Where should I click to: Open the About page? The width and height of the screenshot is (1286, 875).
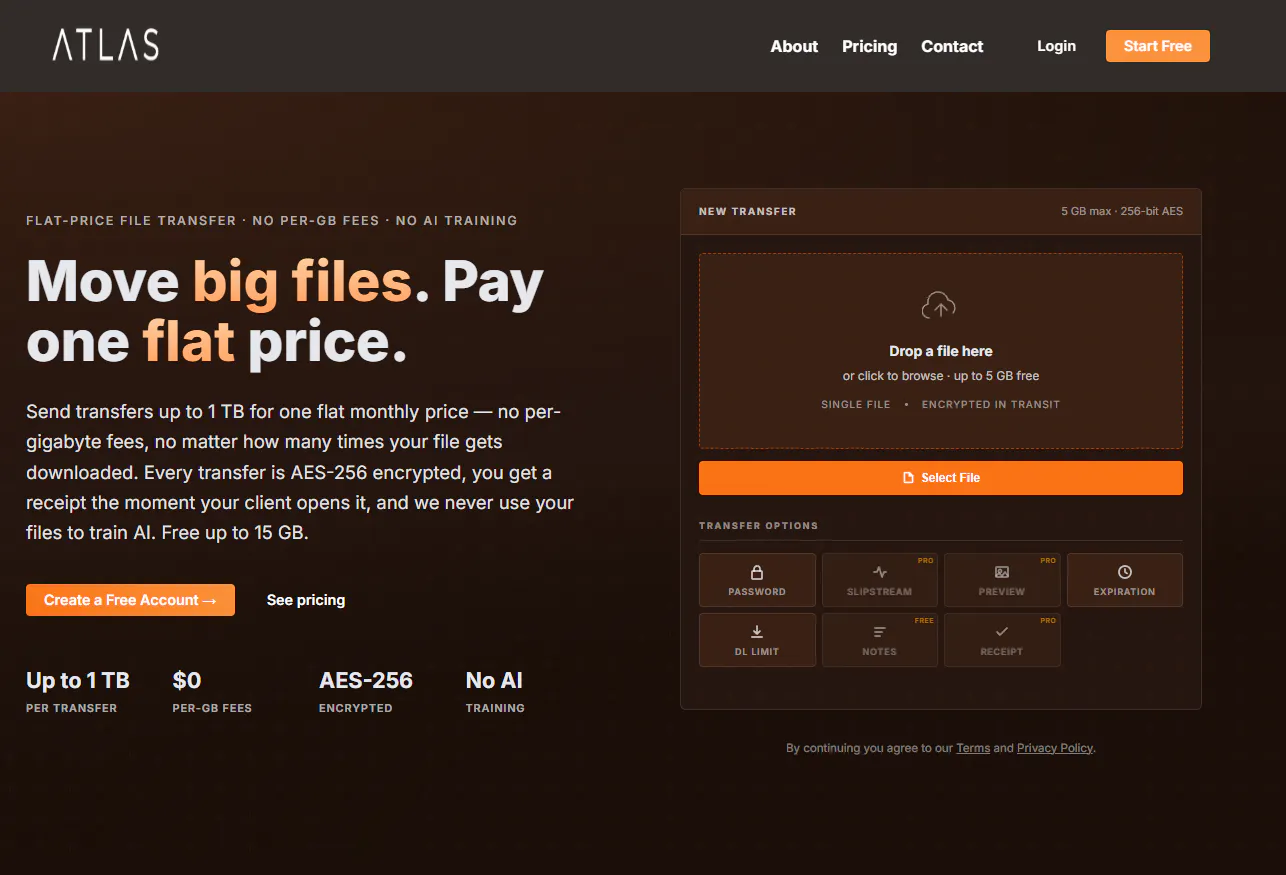pos(794,46)
